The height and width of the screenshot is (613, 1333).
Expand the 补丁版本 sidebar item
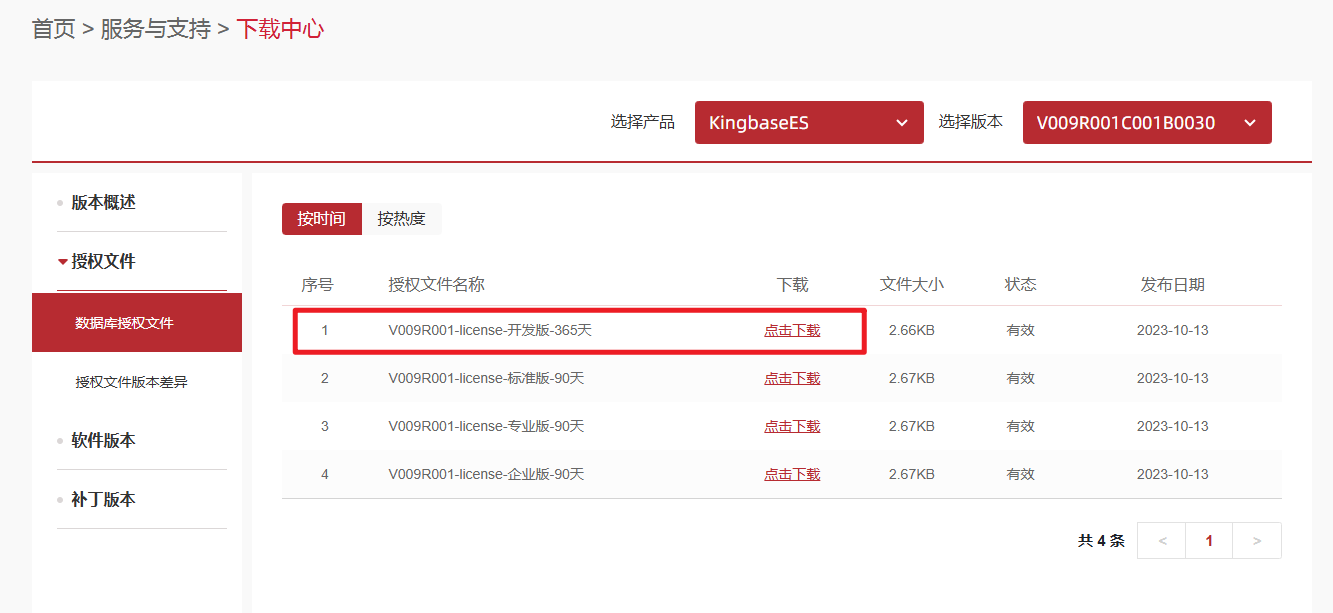pos(103,499)
